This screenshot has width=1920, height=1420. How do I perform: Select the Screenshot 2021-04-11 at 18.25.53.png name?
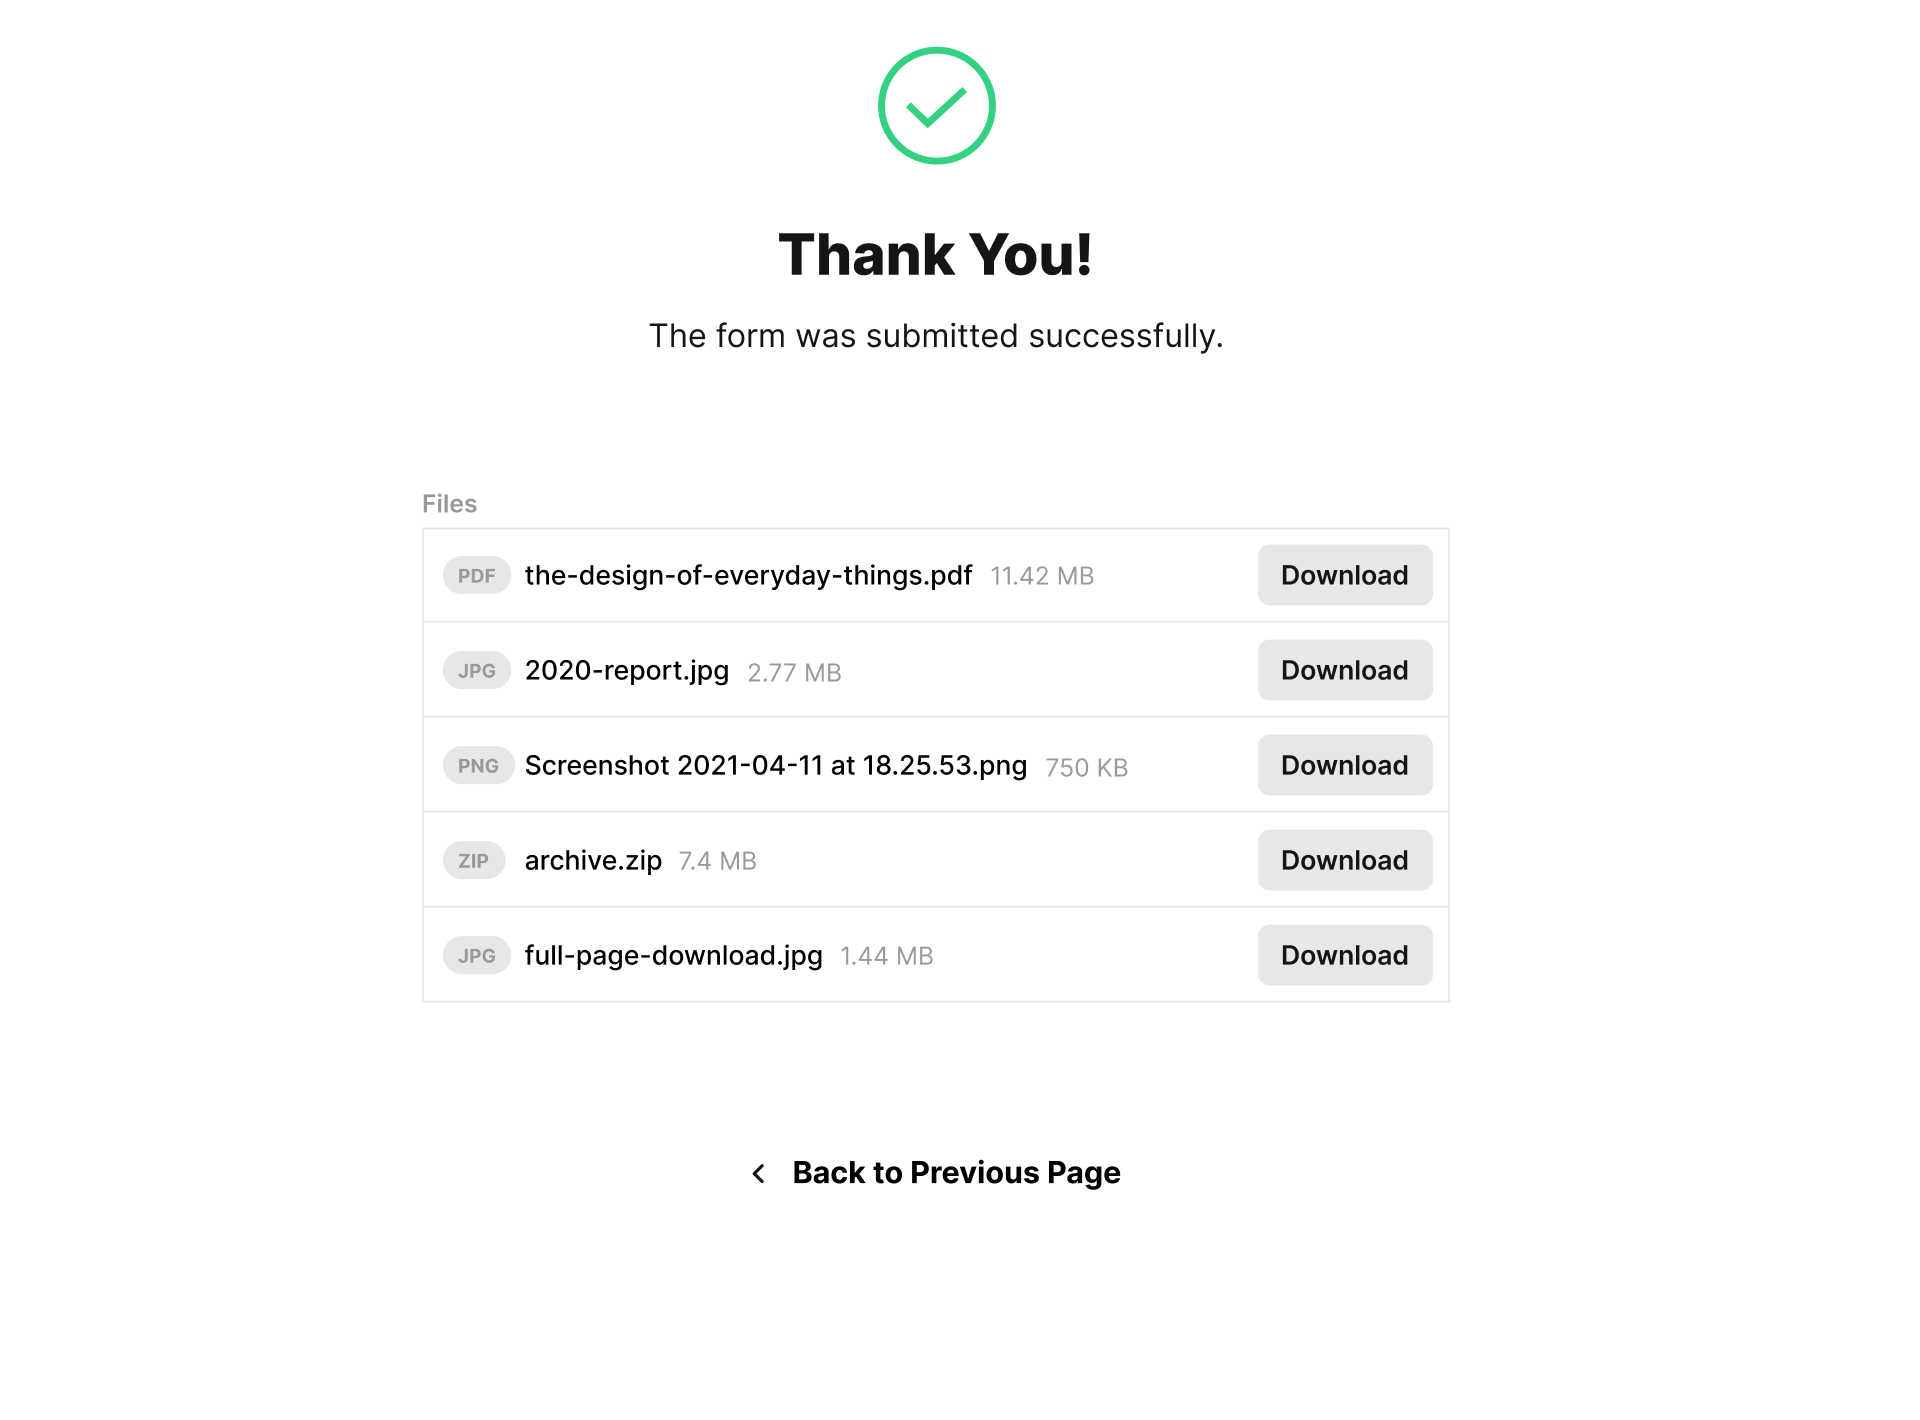pyautogui.click(x=776, y=766)
